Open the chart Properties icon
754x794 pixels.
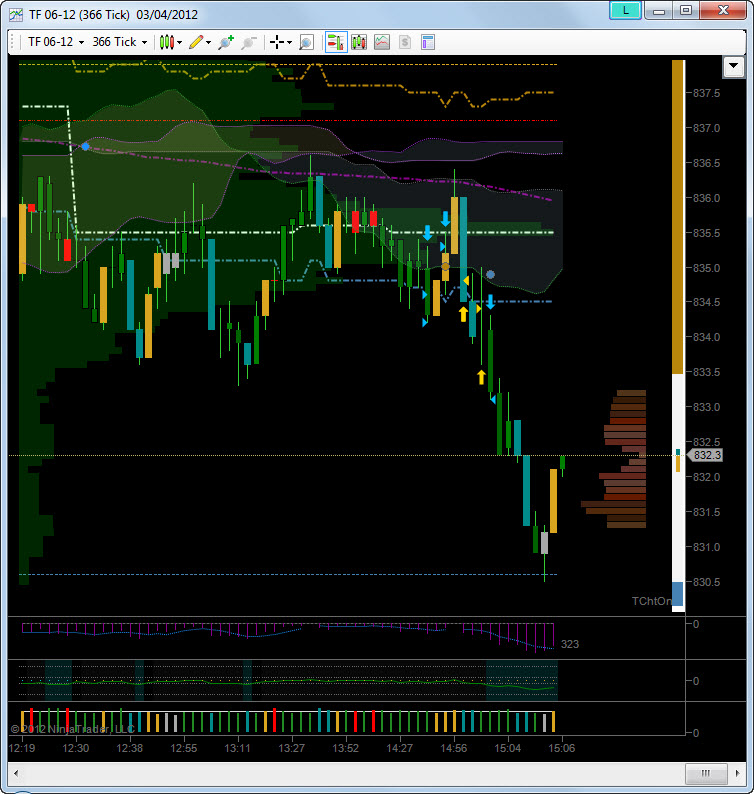(x=428, y=42)
